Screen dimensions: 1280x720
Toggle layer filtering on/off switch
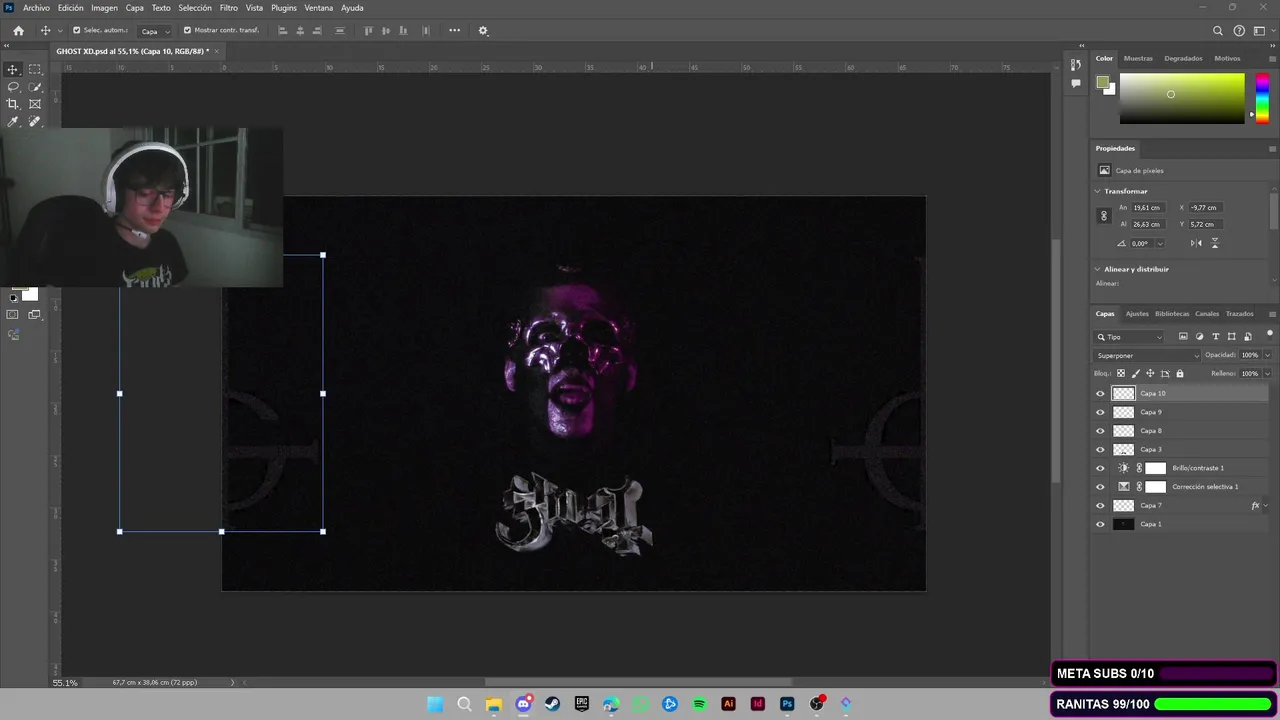pos(1270,334)
